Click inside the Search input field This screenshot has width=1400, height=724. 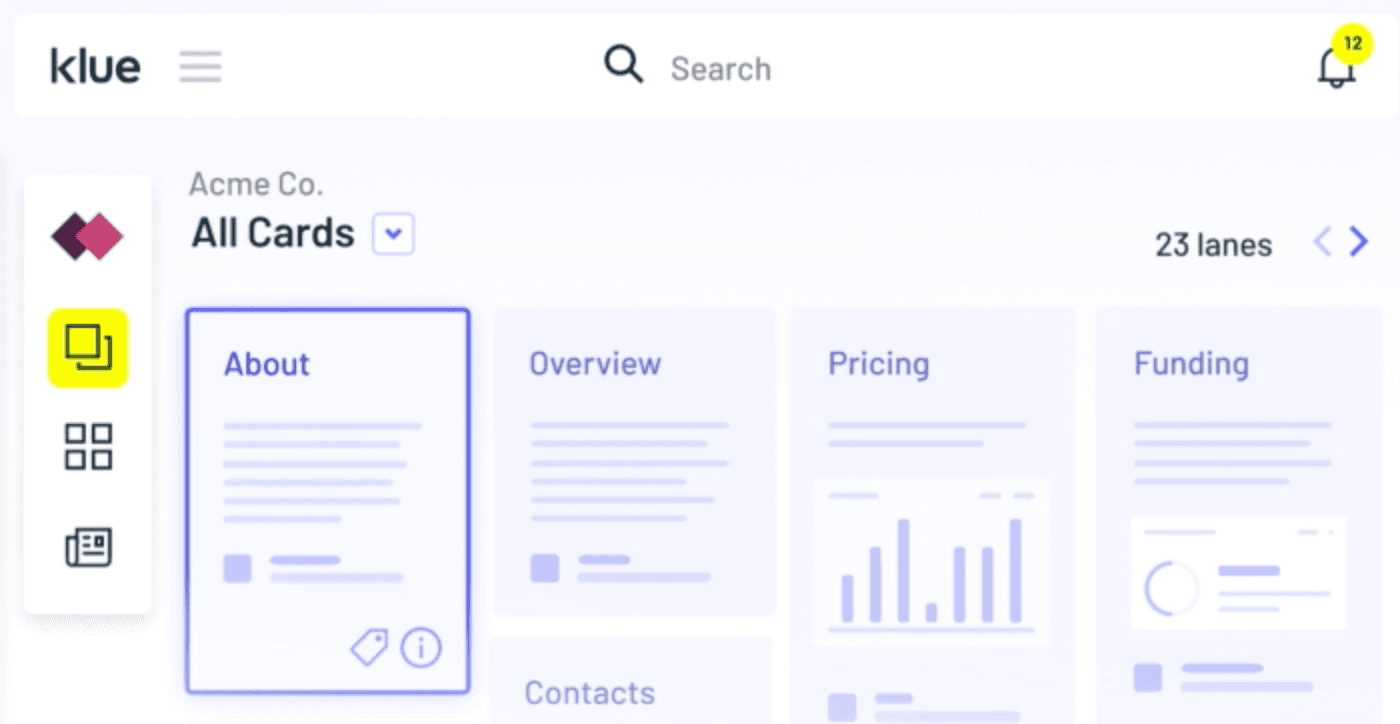click(760, 68)
